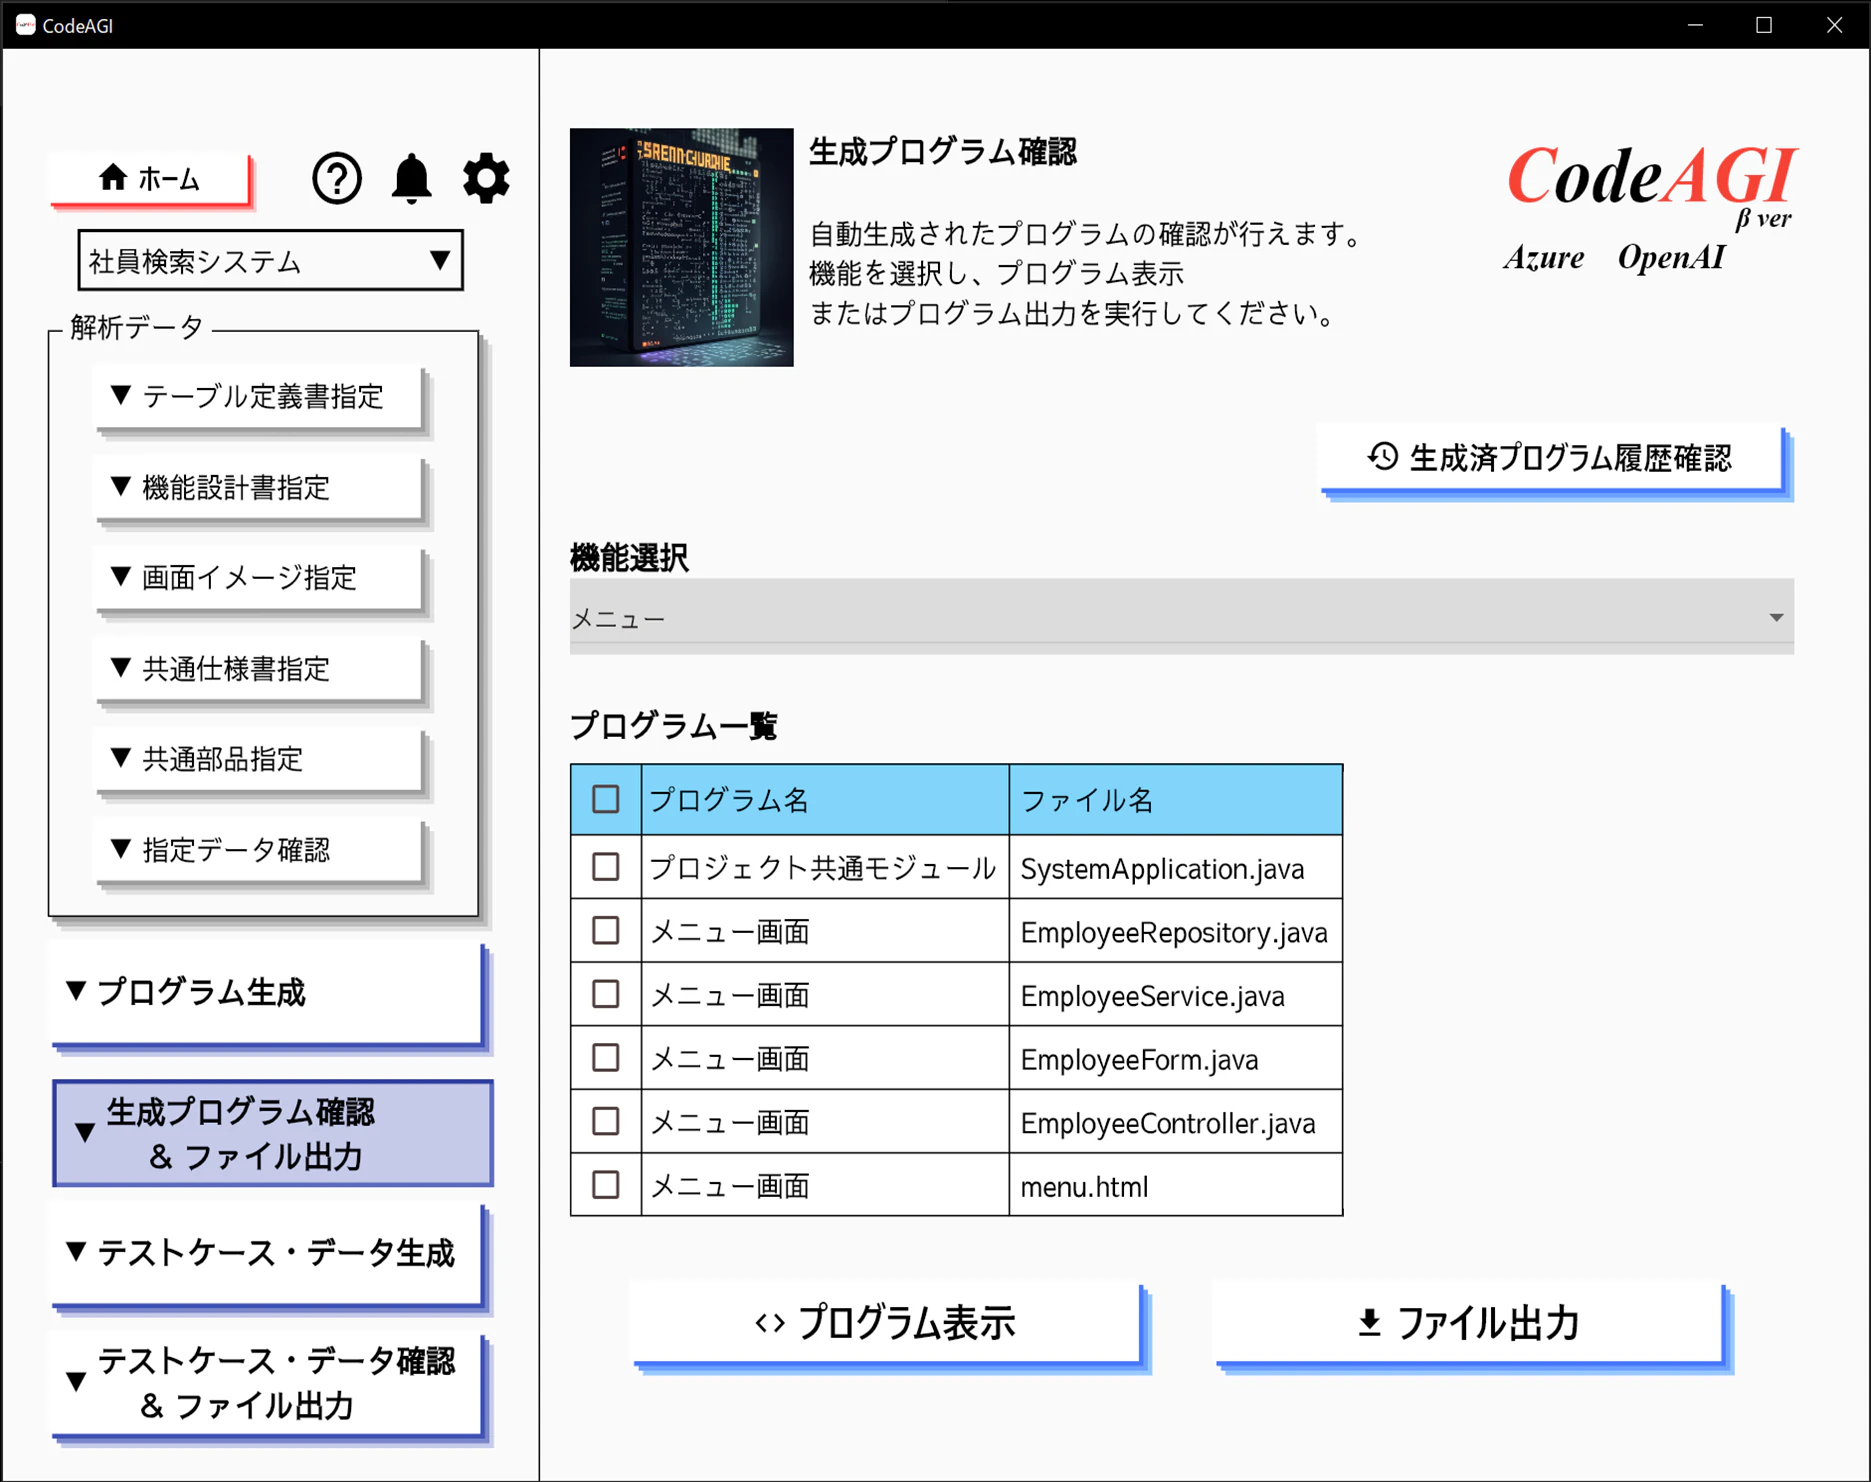Expand 機能設計書指定 section
This screenshot has height=1482, width=1871.
click(260, 488)
